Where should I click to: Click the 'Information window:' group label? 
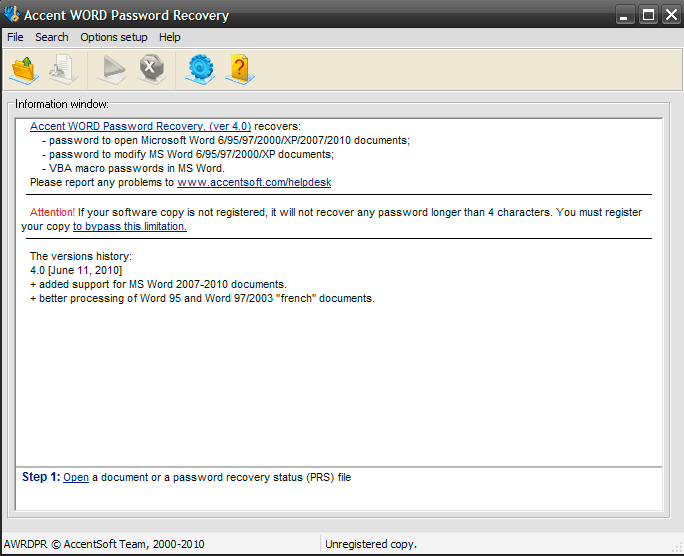(62, 104)
